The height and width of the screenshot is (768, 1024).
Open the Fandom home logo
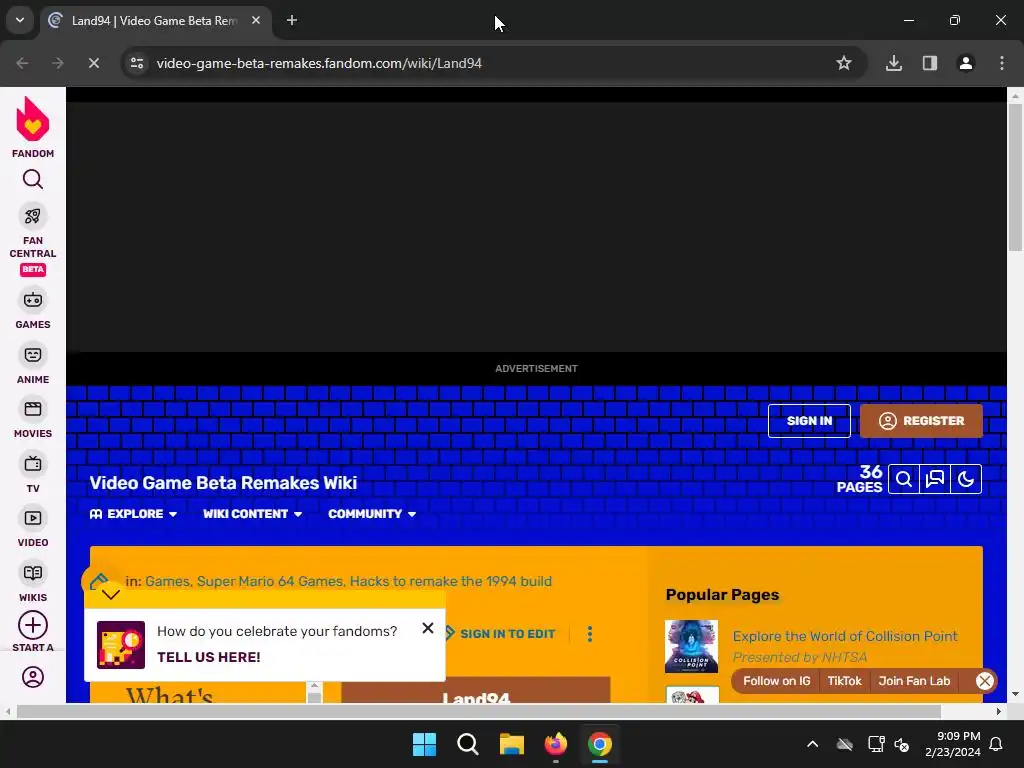[33, 127]
